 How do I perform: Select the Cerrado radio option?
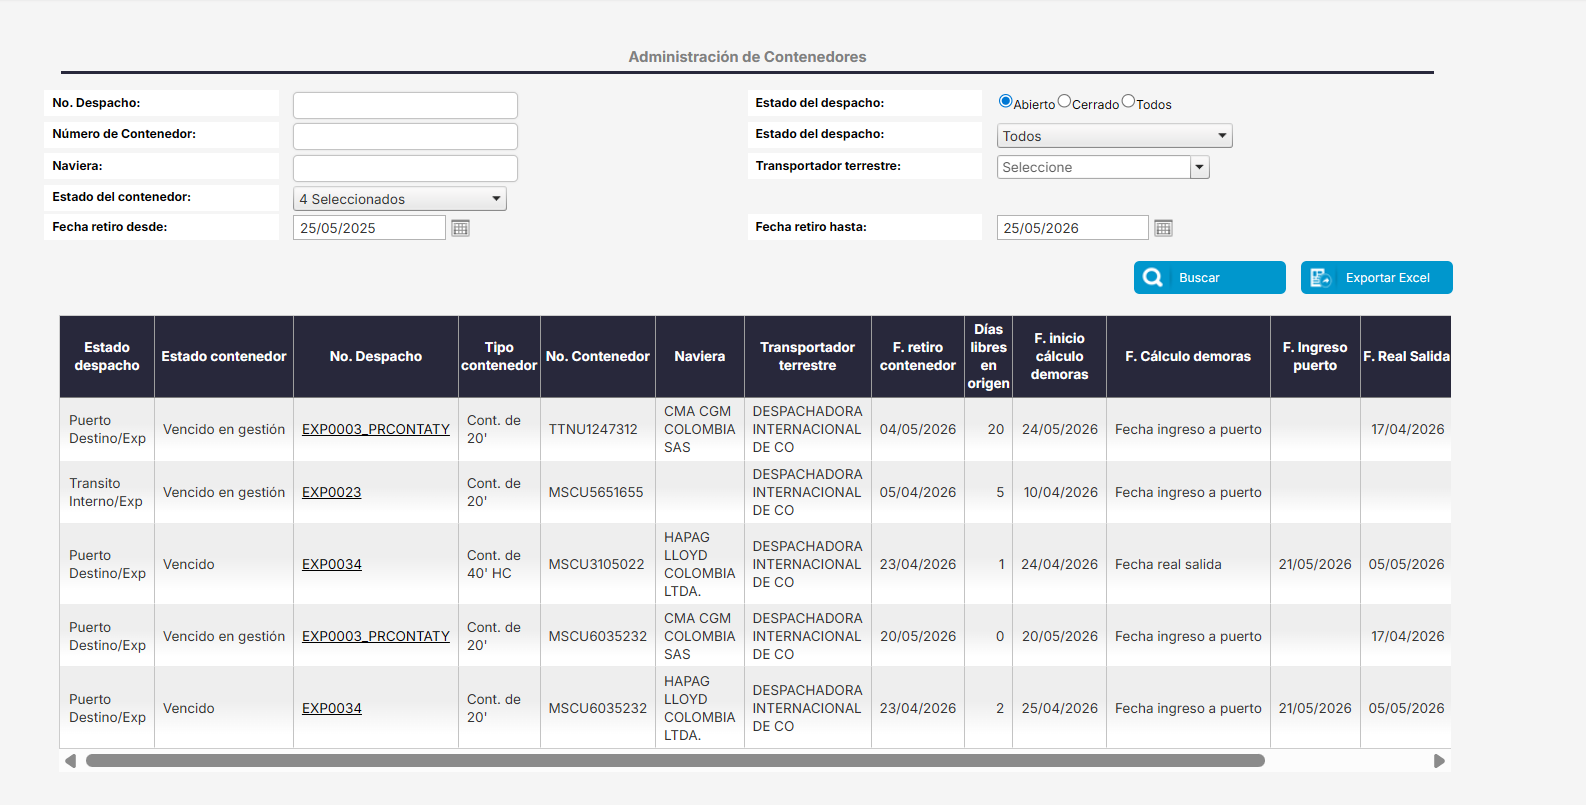pyautogui.click(x=1064, y=101)
